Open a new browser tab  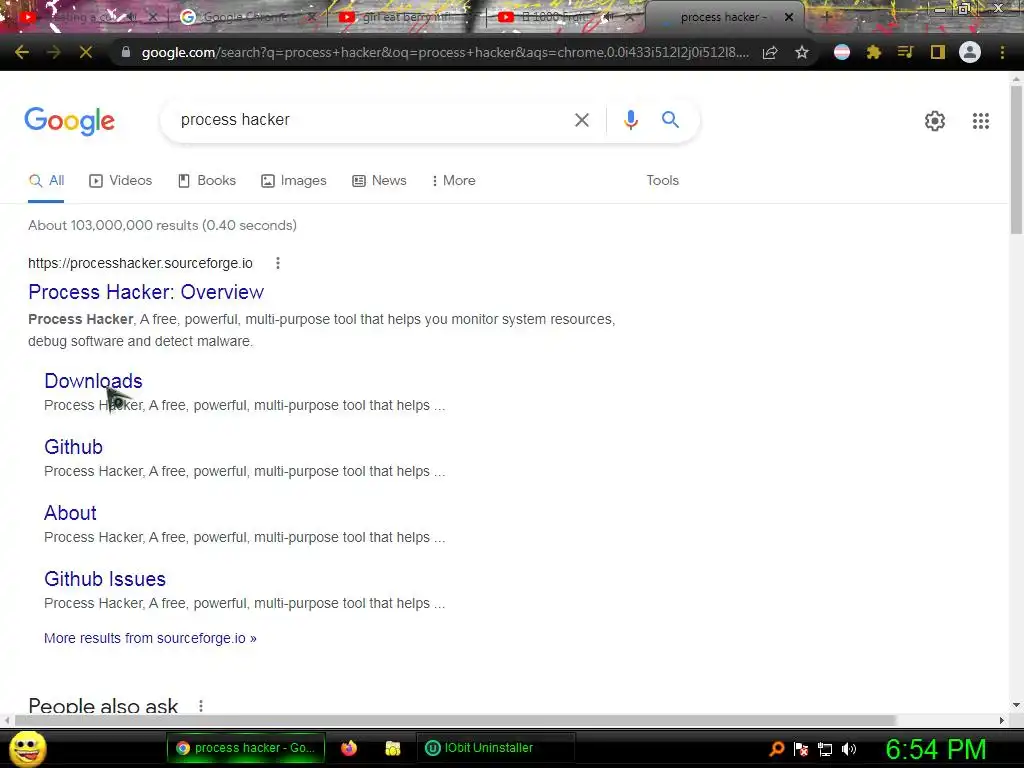coord(826,17)
